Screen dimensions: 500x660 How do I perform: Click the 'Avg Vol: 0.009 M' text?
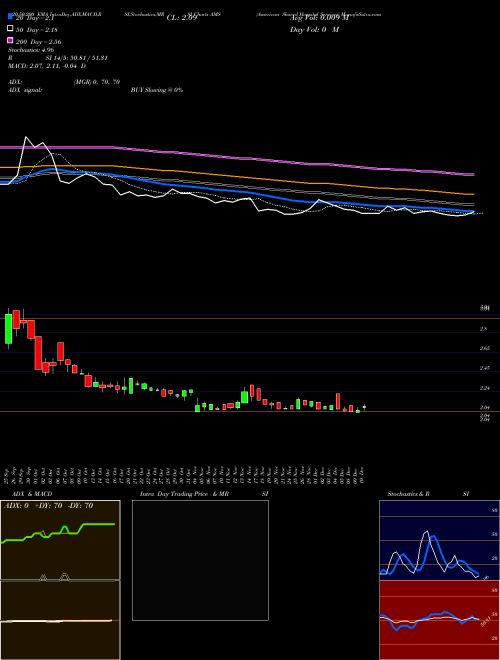[x=319, y=17]
